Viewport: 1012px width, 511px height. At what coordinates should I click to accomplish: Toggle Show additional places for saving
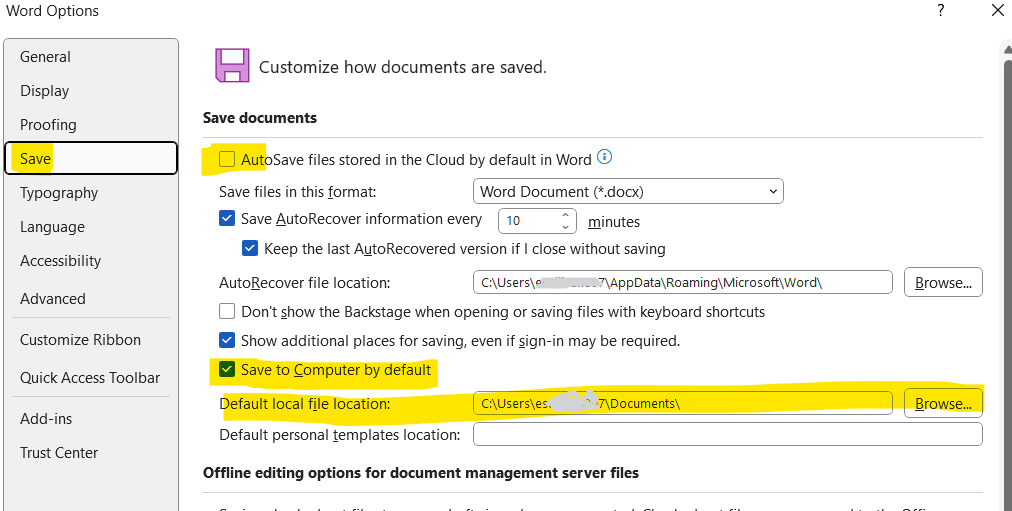[227, 340]
